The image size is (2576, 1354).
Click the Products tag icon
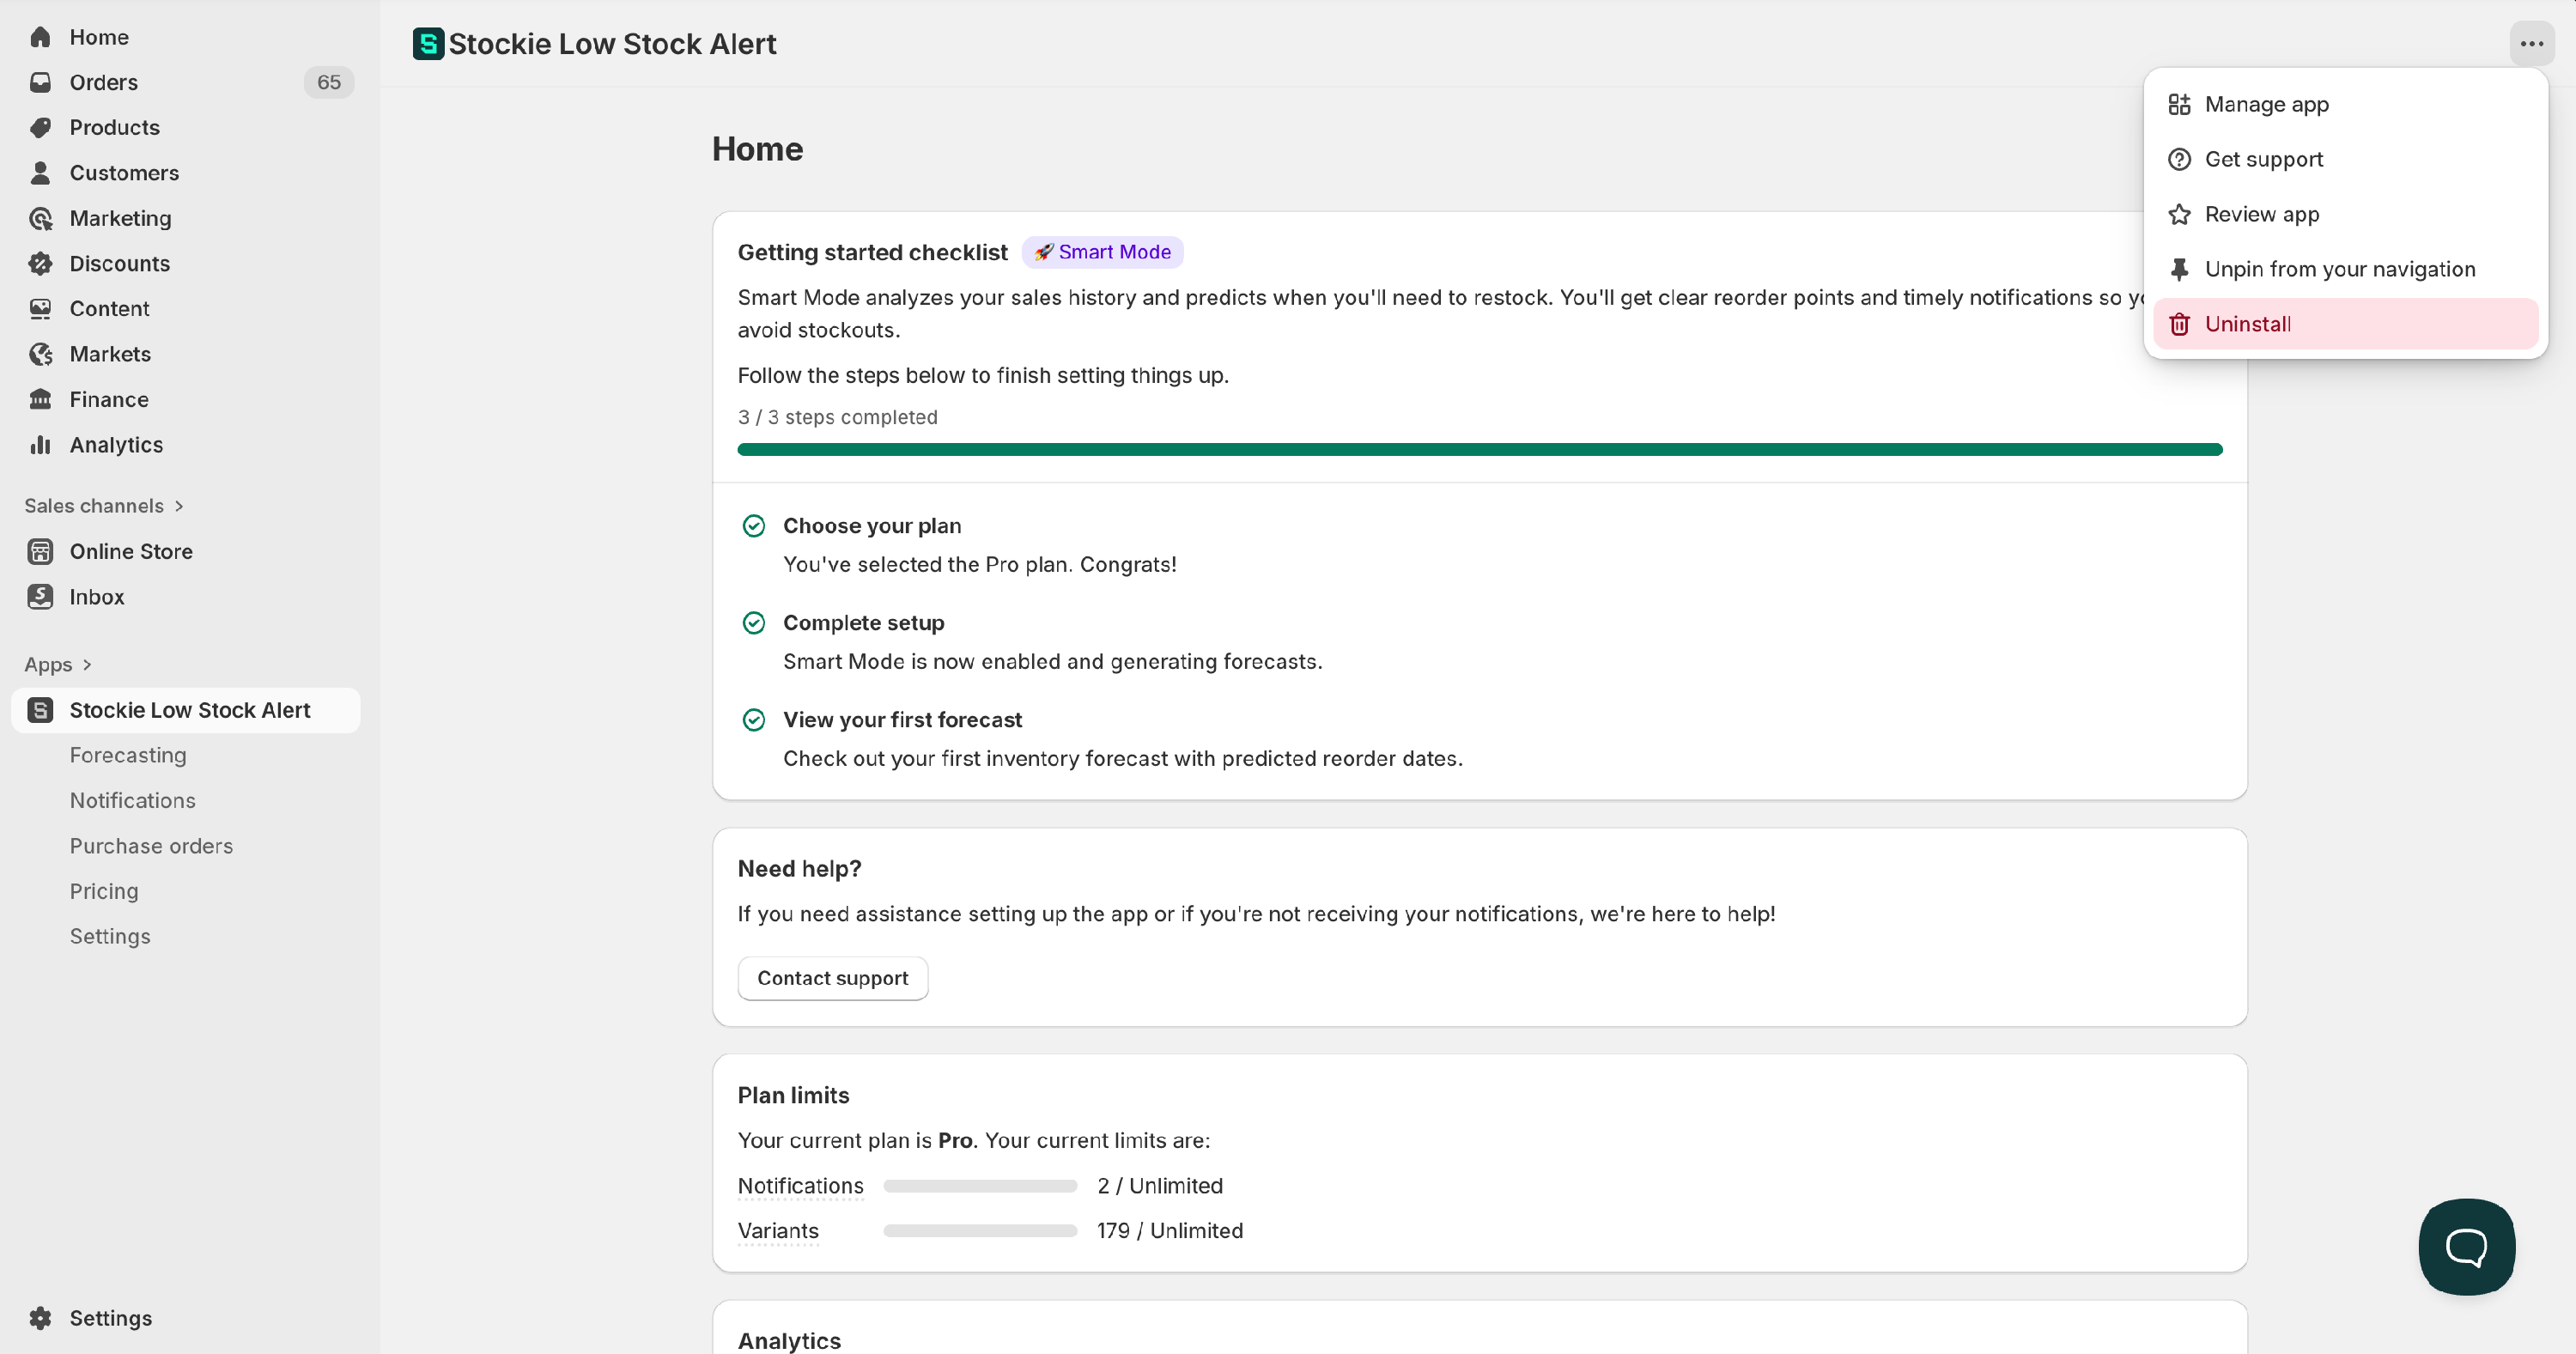tap(40, 127)
